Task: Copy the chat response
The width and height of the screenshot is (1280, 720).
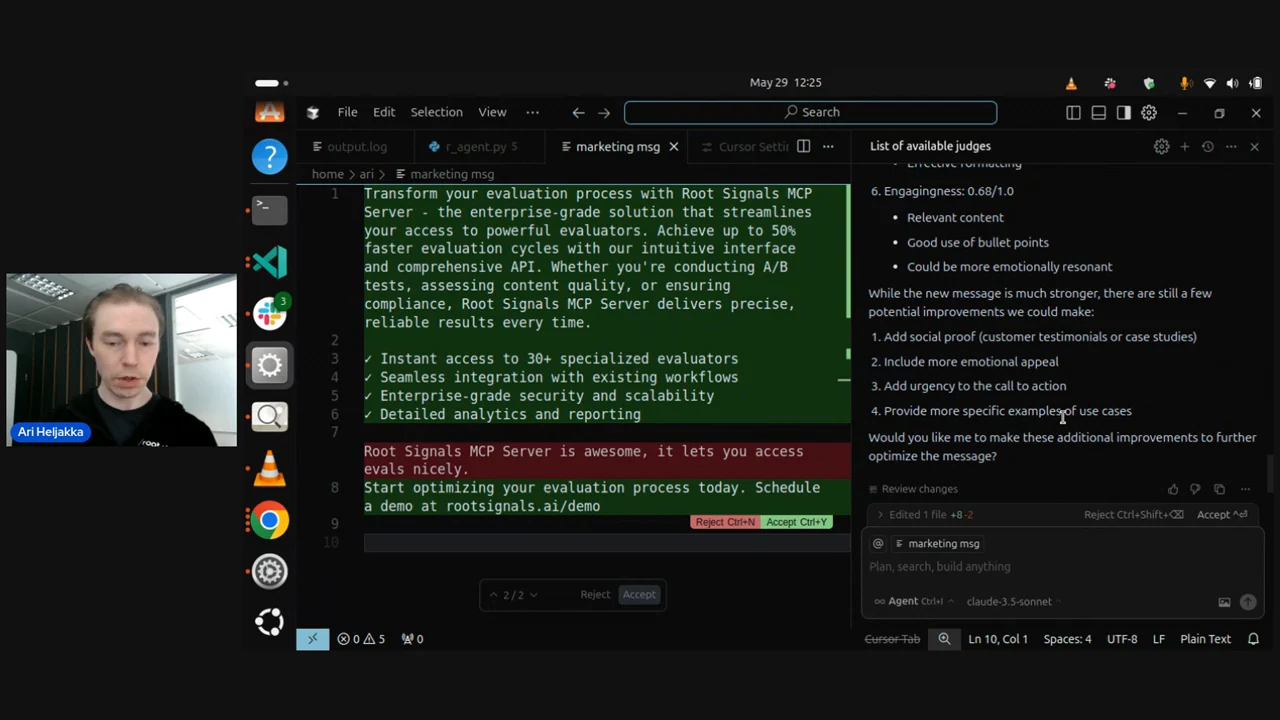Action: point(1219,489)
